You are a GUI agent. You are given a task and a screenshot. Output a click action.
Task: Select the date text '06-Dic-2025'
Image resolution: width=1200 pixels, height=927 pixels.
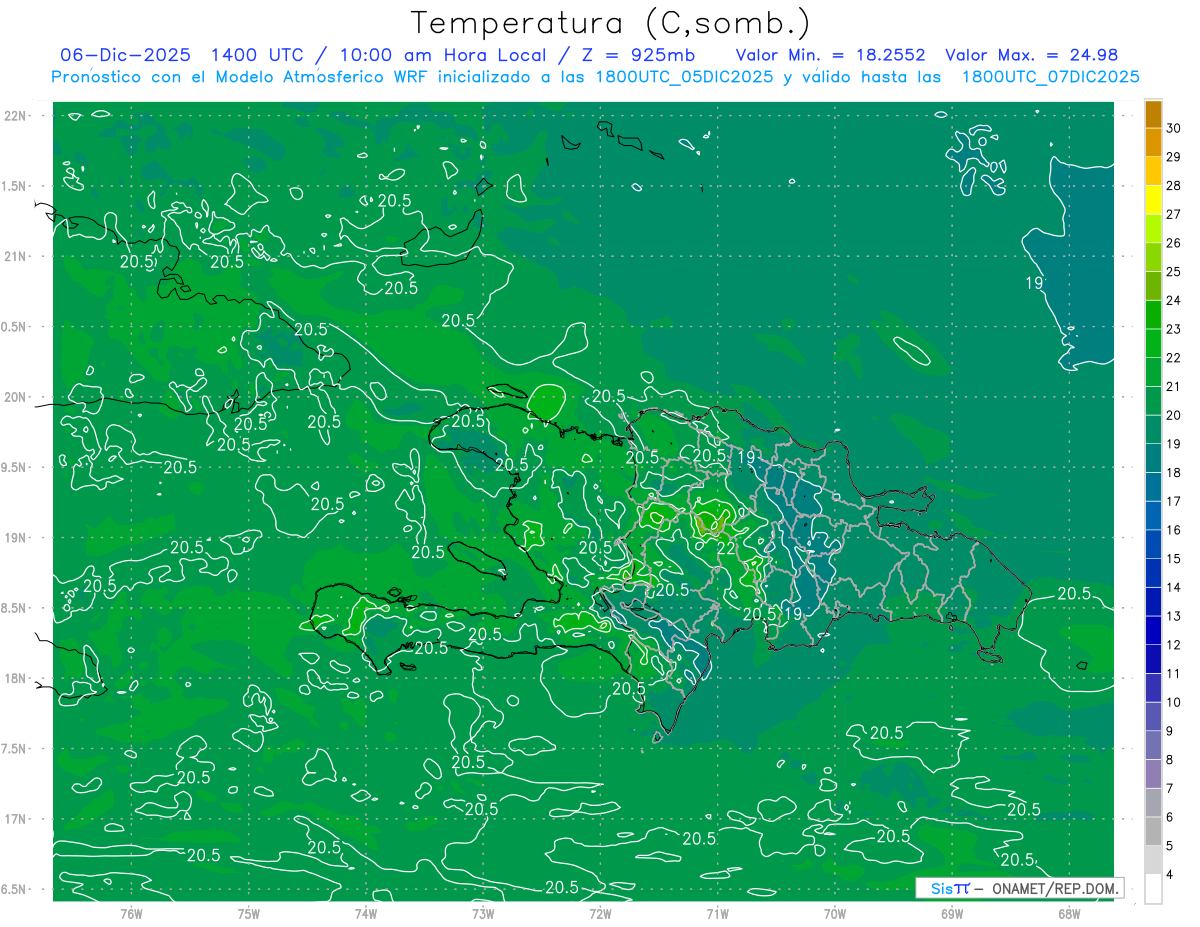[x=126, y=55]
